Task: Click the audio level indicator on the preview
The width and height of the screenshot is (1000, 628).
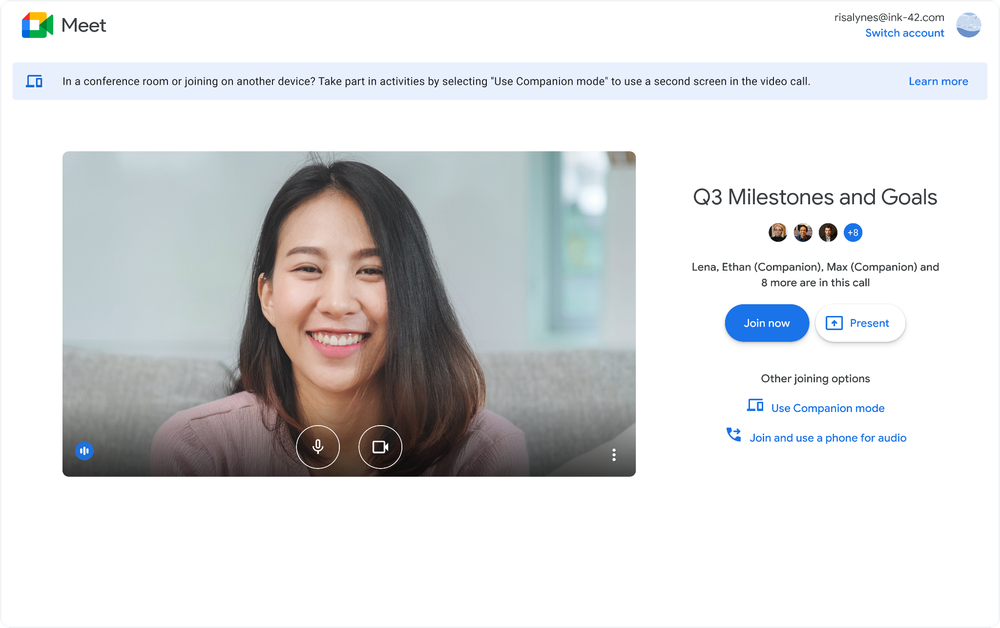Action: point(84,451)
